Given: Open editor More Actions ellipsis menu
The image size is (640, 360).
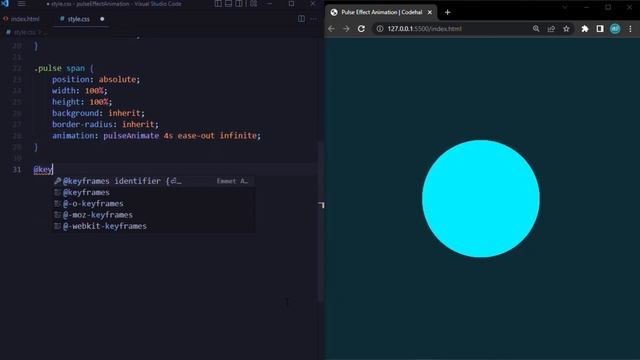Looking at the screenshot, I should 313,19.
